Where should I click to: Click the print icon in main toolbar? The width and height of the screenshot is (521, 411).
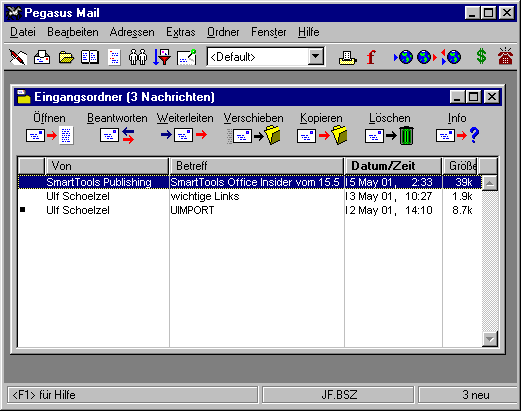[348, 57]
